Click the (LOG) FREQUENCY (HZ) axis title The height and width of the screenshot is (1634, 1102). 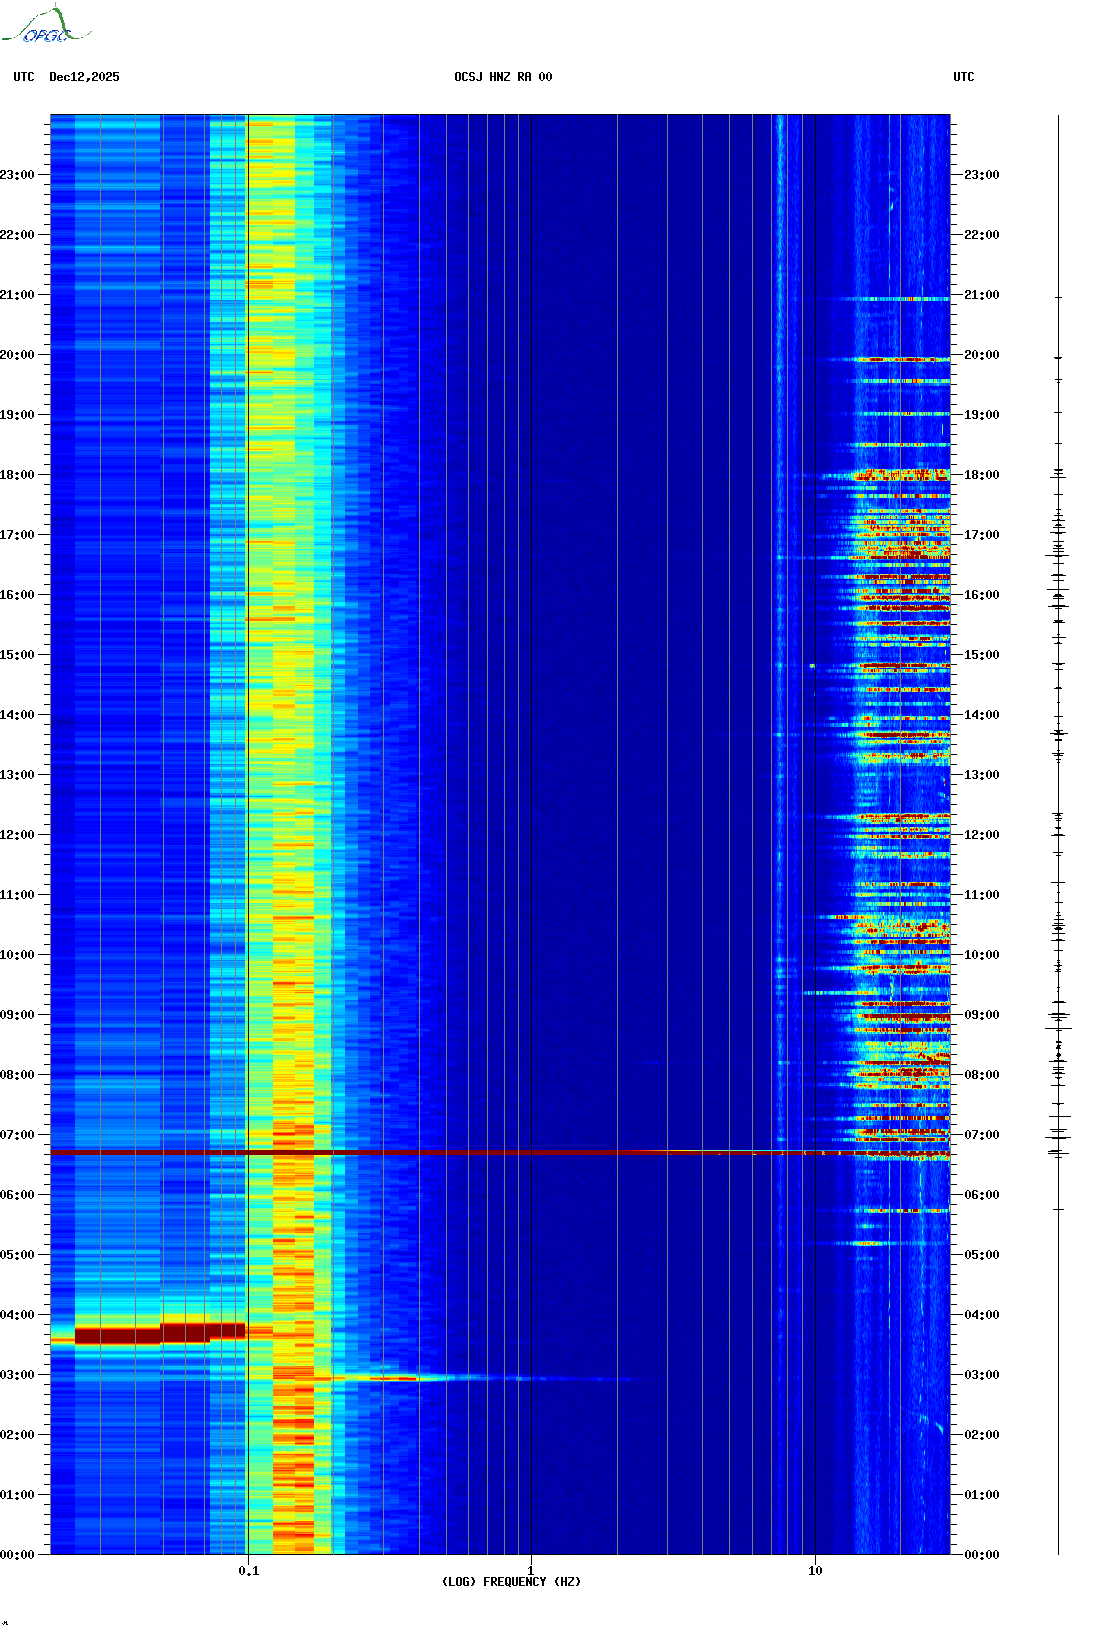point(511,1582)
